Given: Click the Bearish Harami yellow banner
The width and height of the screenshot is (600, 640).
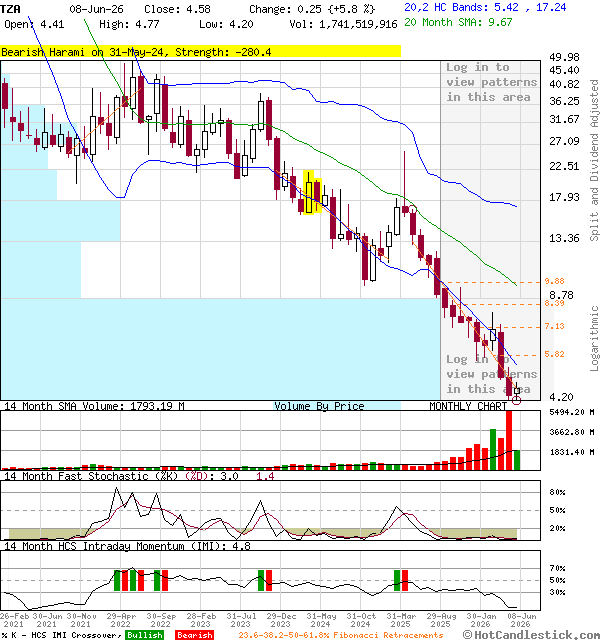Looking at the screenshot, I should point(200,52).
